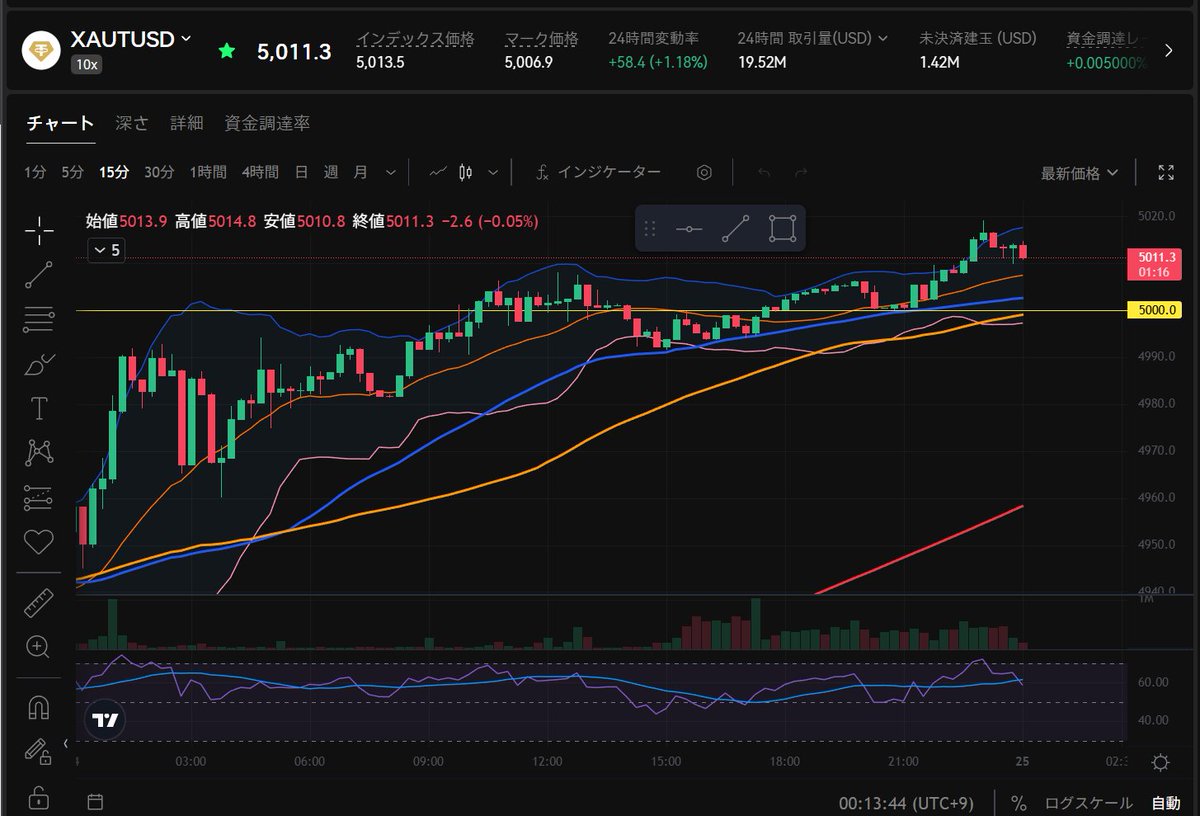Toggle XAUTUSD favorite star

227,51
